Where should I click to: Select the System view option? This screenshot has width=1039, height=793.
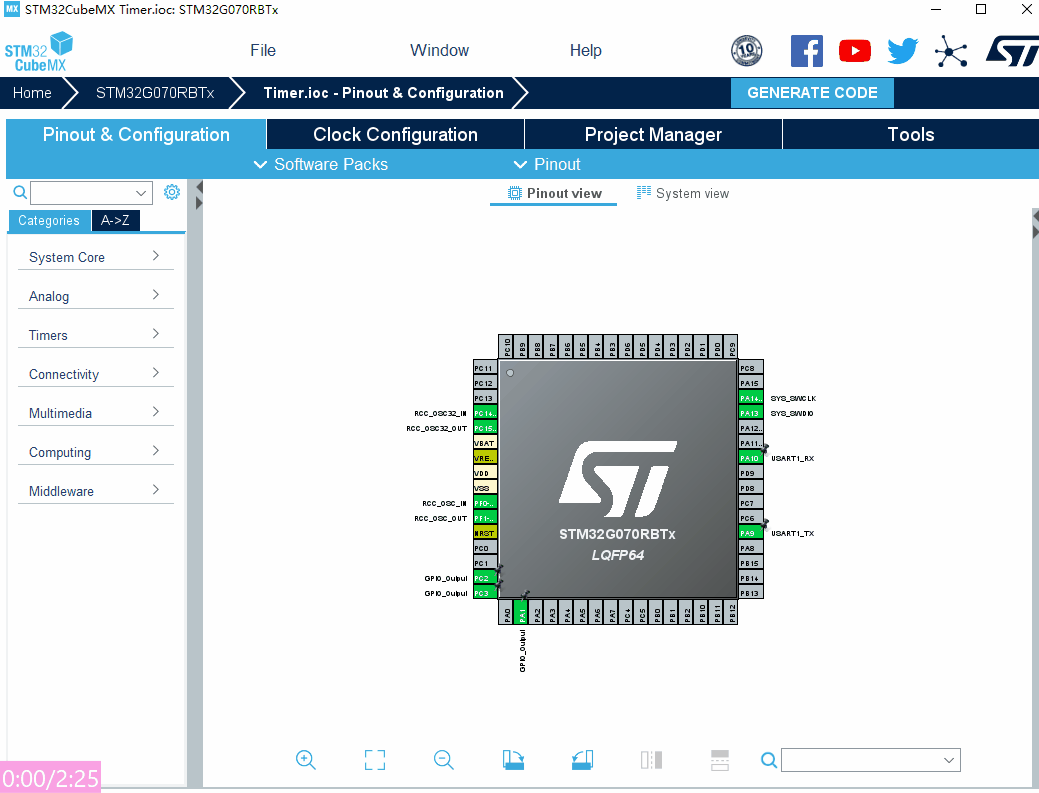683,193
